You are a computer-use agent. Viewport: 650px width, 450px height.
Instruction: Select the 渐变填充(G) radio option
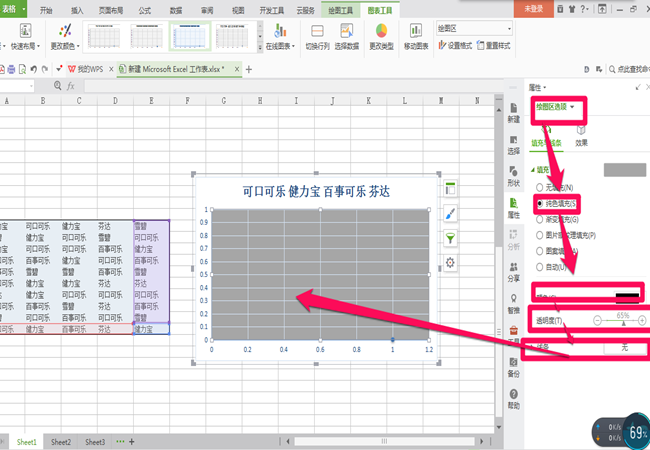click(x=539, y=219)
